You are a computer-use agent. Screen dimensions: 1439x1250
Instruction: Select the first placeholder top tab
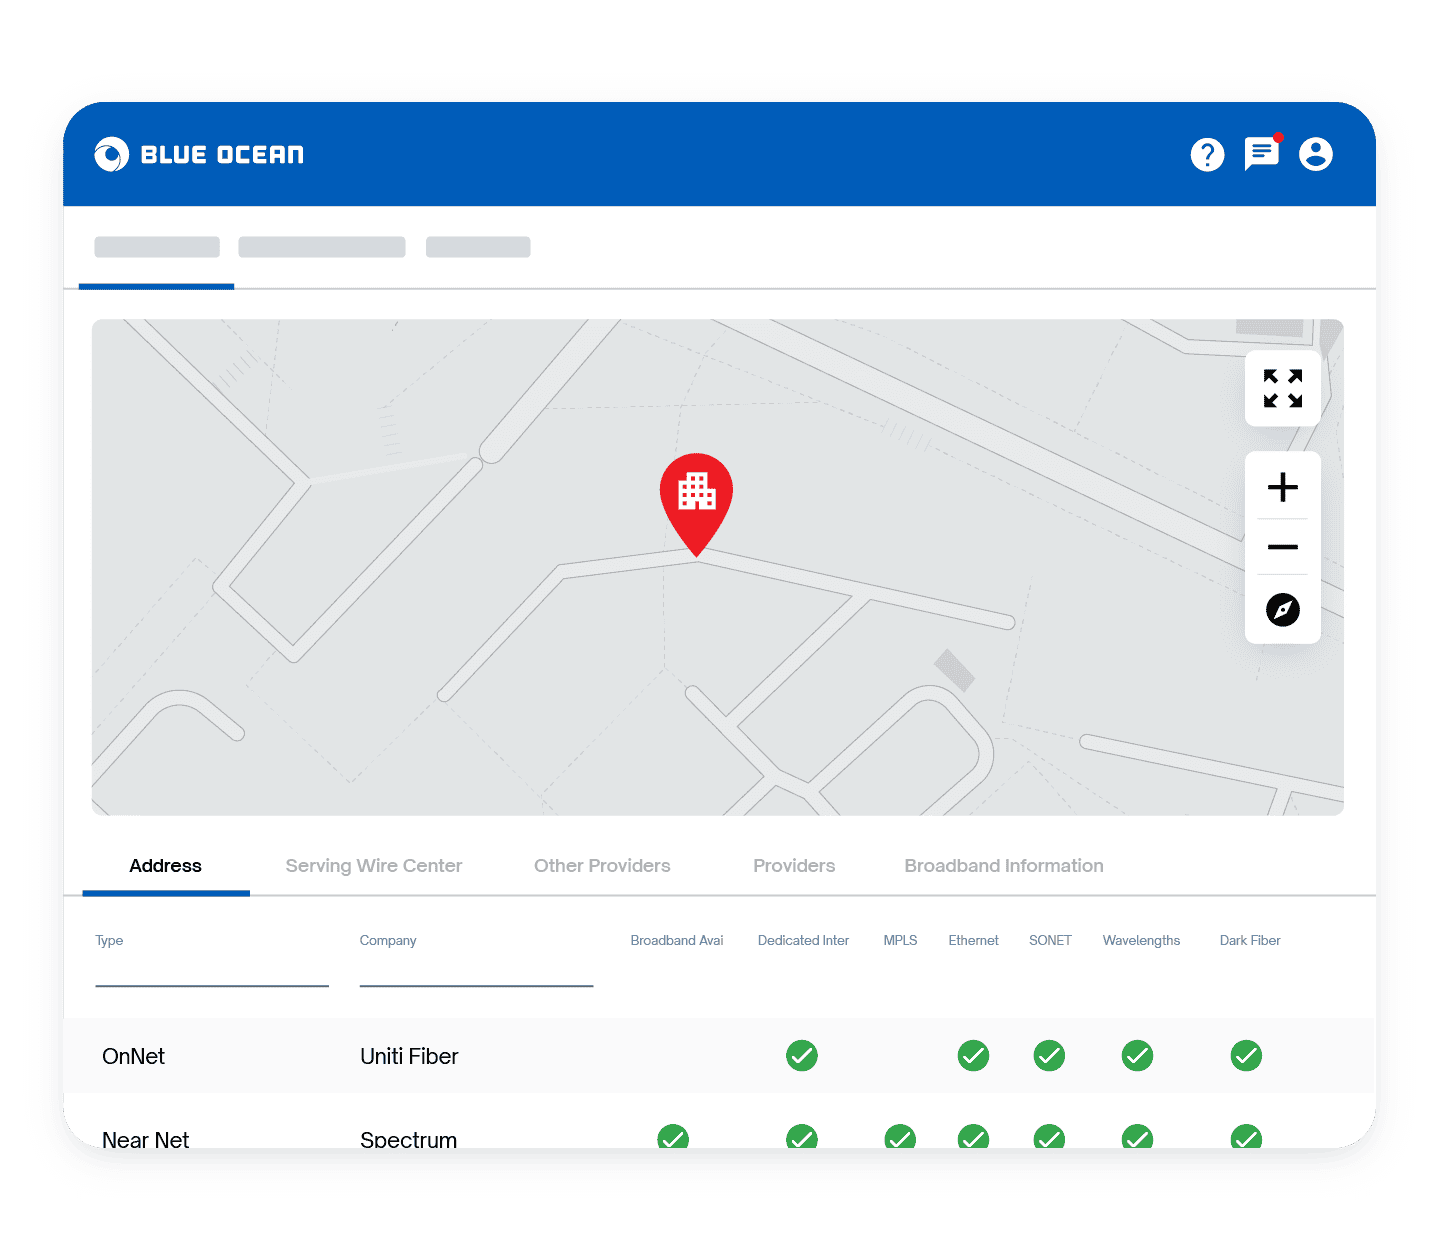point(157,247)
